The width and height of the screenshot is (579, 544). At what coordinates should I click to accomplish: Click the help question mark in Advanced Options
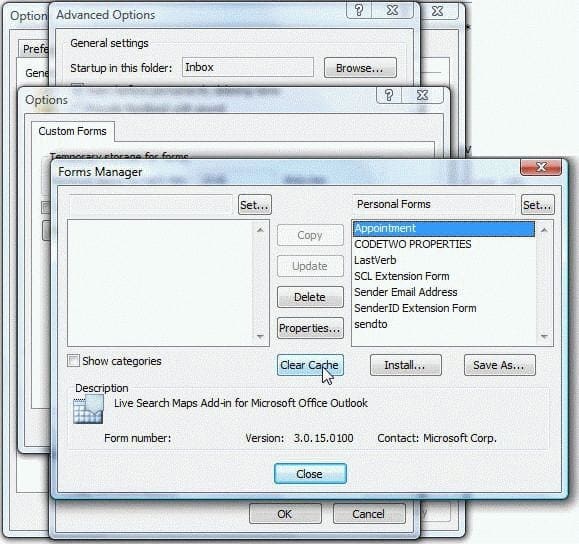click(x=359, y=10)
